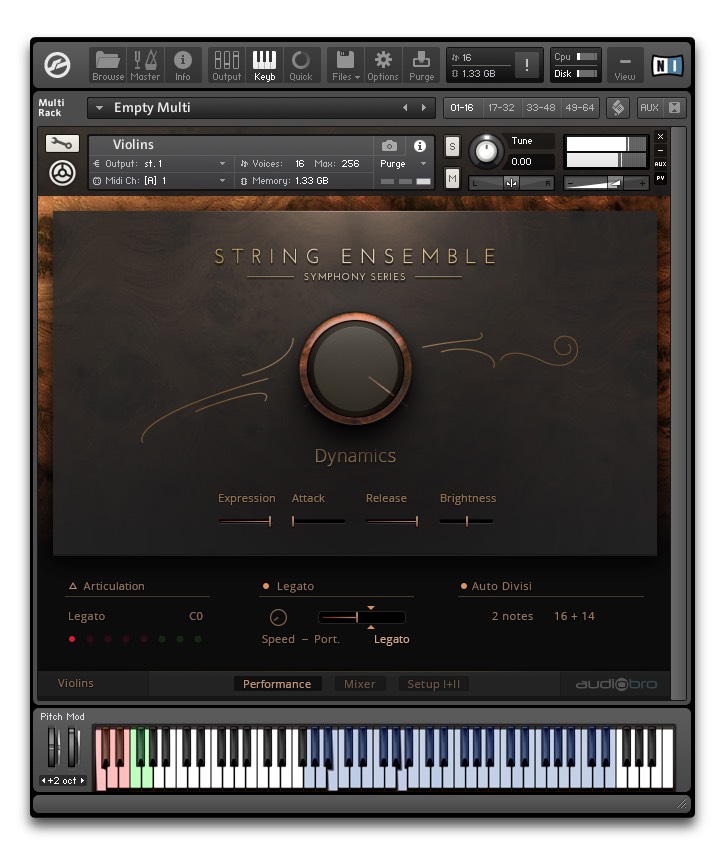
Task: Open the instrument Purge dropdown
Action: [x=403, y=163]
